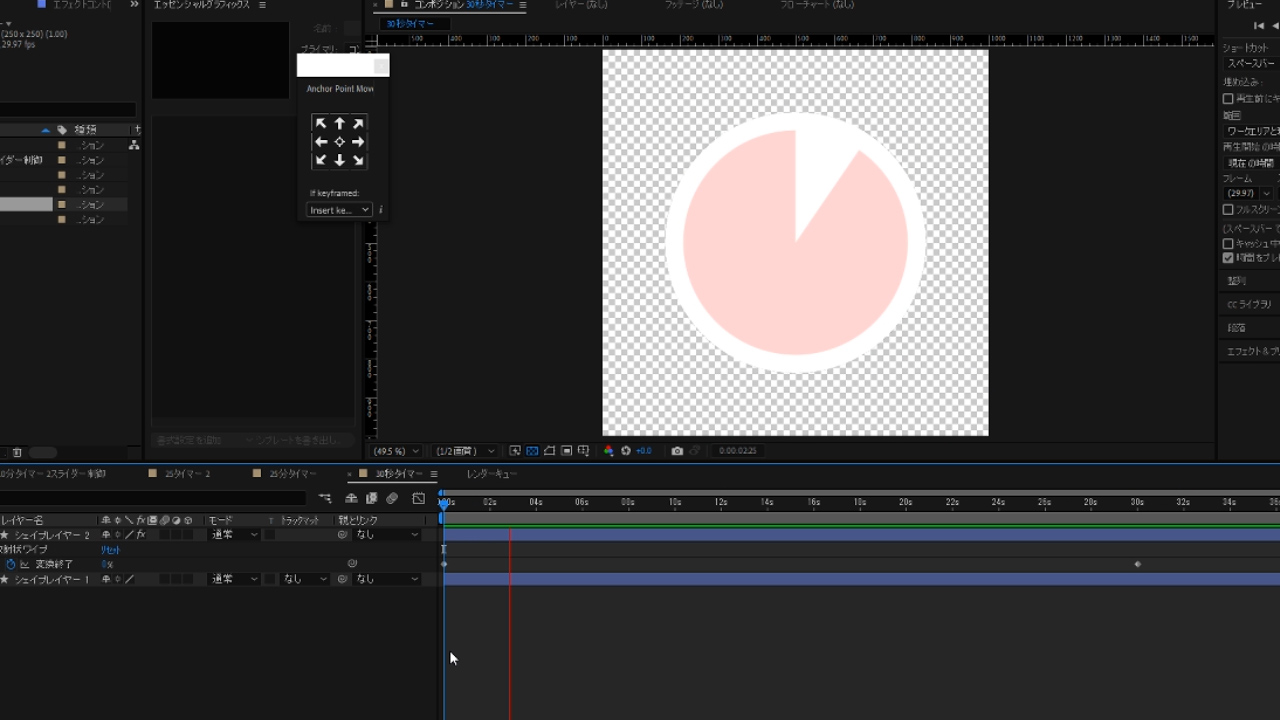Image resolution: width=1280 pixels, height=720 pixels.
Task: Click the bottom-right anchor arrow icon
Action: [x=358, y=160]
